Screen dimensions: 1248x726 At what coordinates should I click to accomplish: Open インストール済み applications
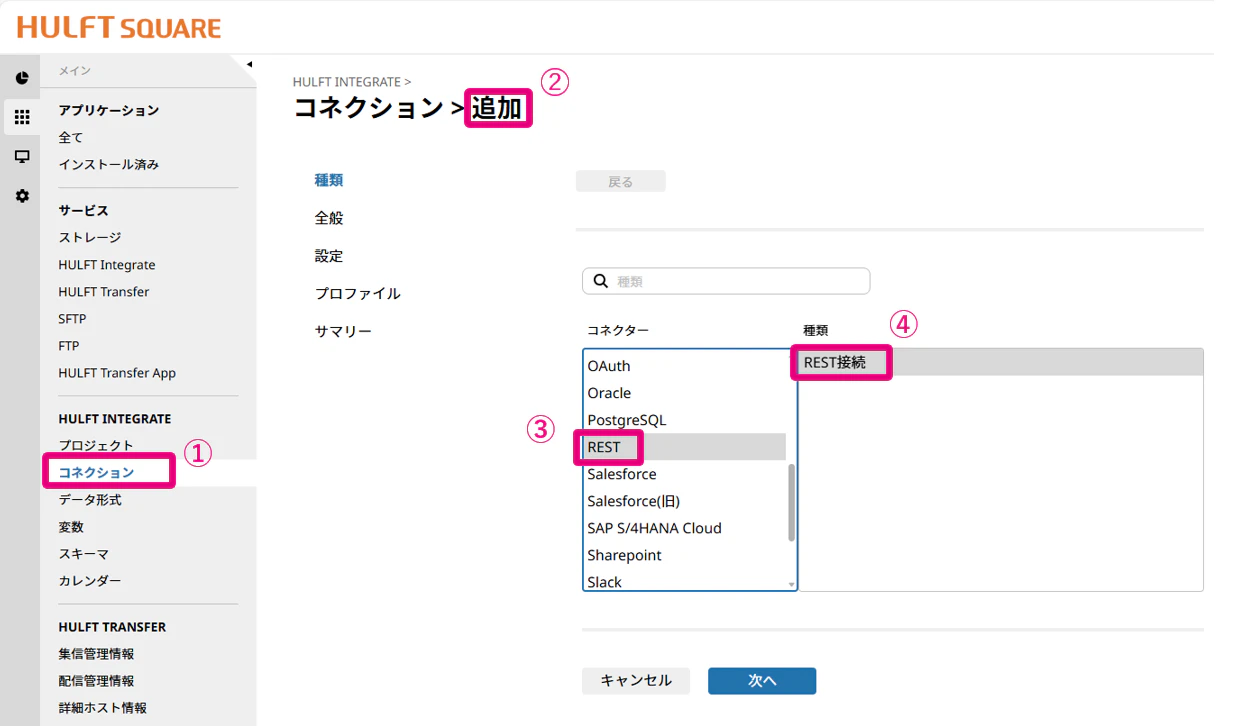pos(109,164)
